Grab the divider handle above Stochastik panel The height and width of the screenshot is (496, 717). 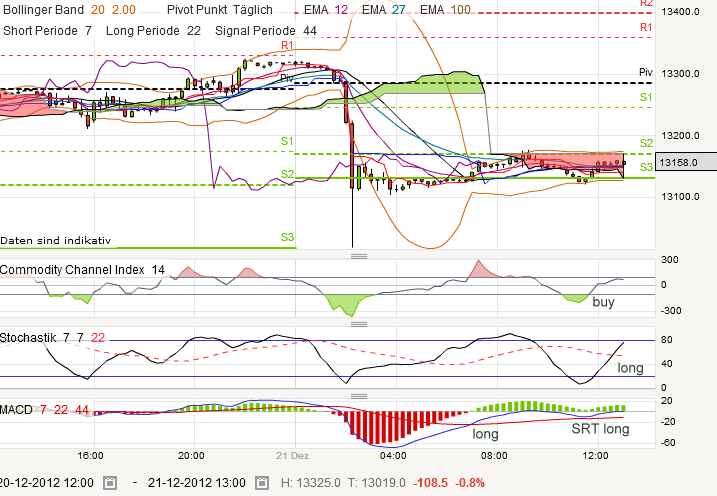(x=359, y=325)
